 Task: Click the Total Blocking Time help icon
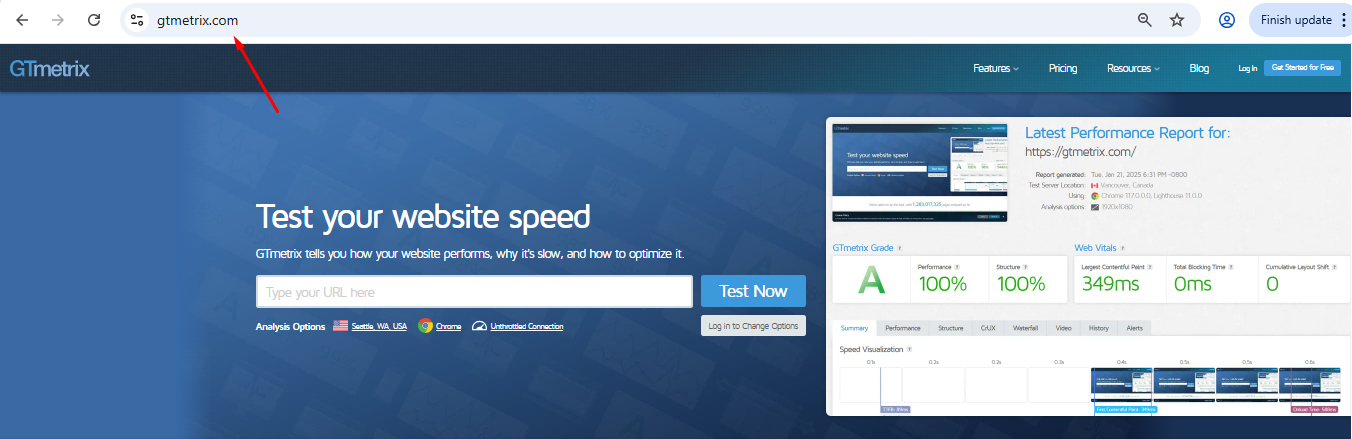tap(1230, 267)
